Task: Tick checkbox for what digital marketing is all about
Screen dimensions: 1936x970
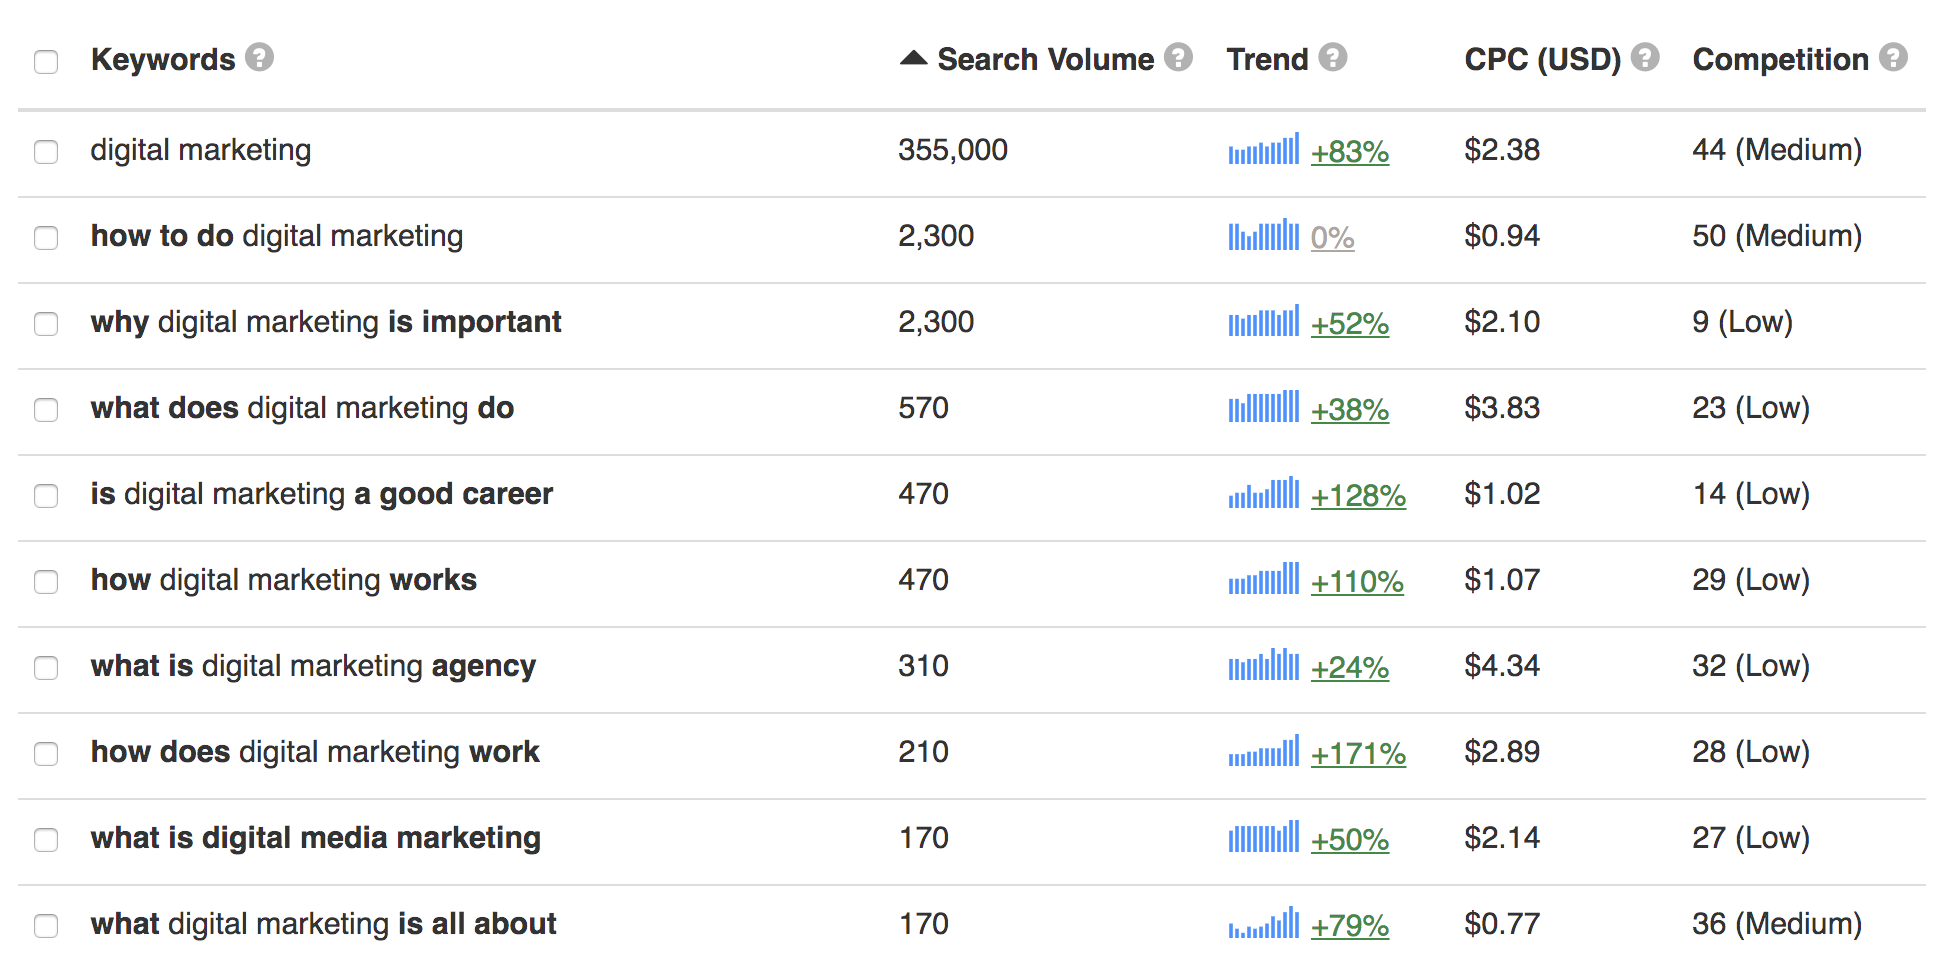Action: pyautogui.click(x=46, y=926)
